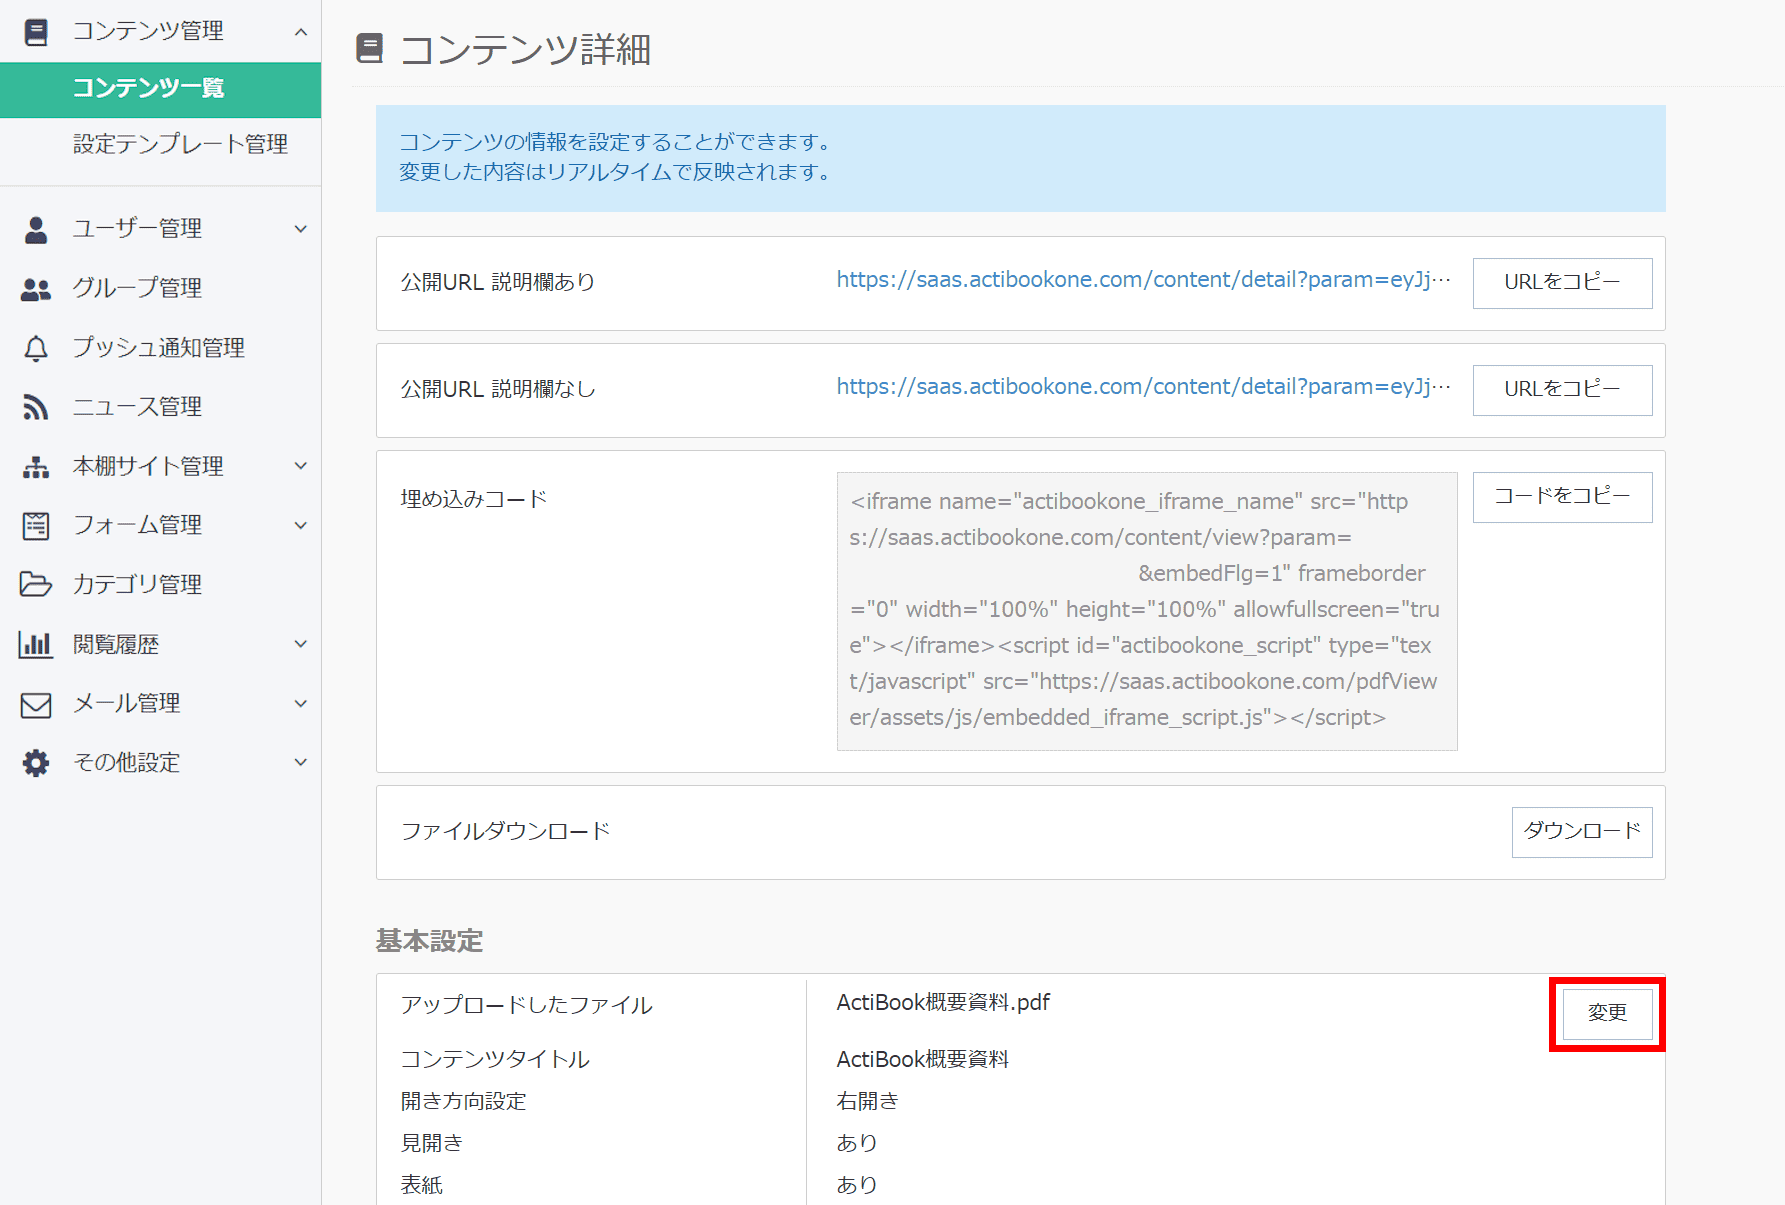Click inside the embed code text box

click(x=1146, y=610)
